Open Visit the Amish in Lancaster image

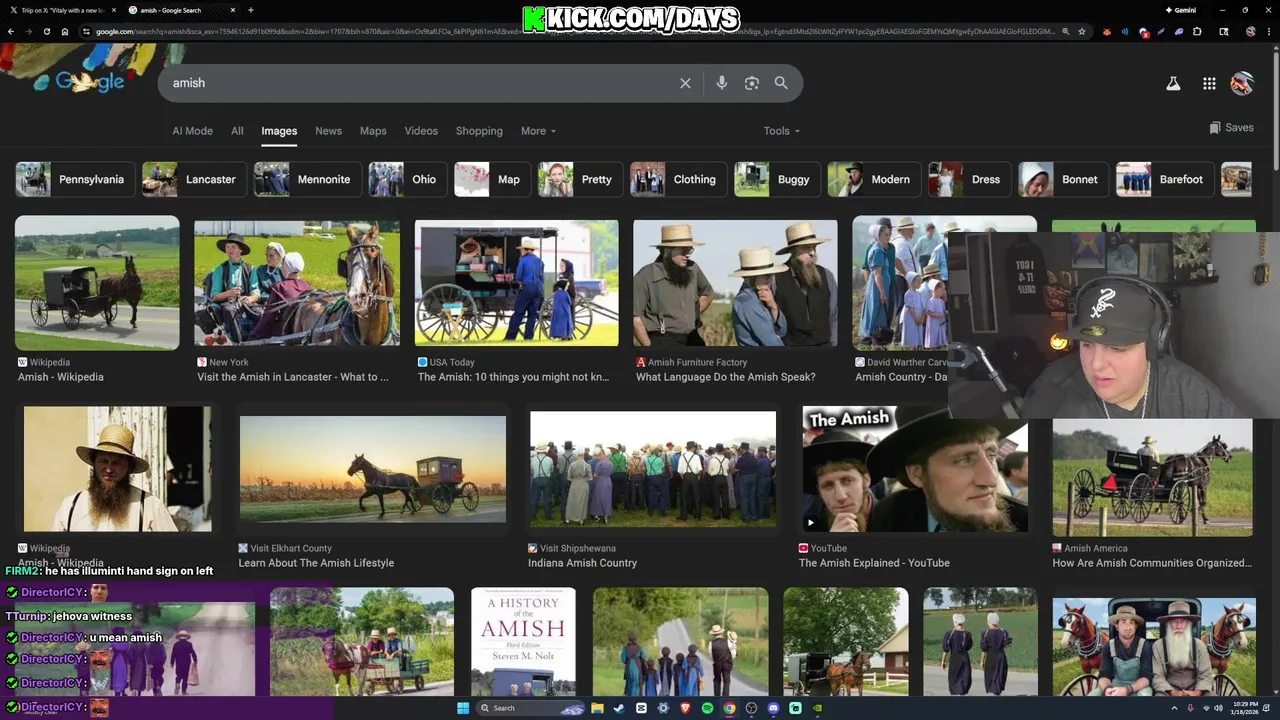[x=297, y=283]
